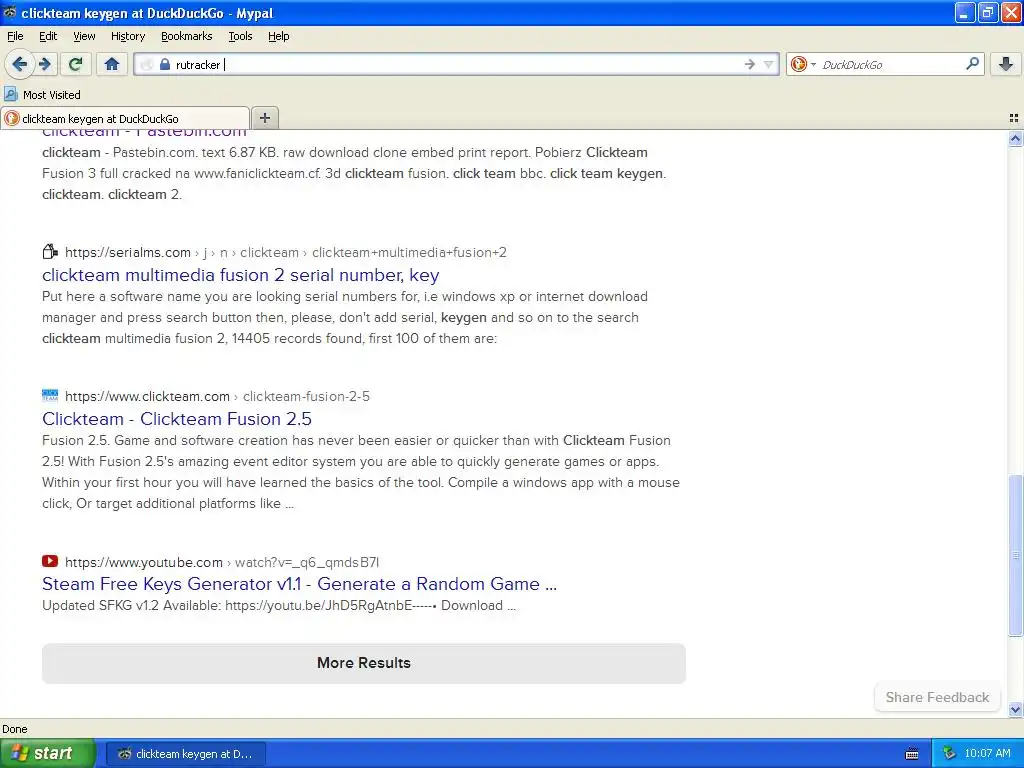Viewport: 1024px width, 768px height.
Task: Click the padlock icon in the address bar
Action: tap(165, 65)
